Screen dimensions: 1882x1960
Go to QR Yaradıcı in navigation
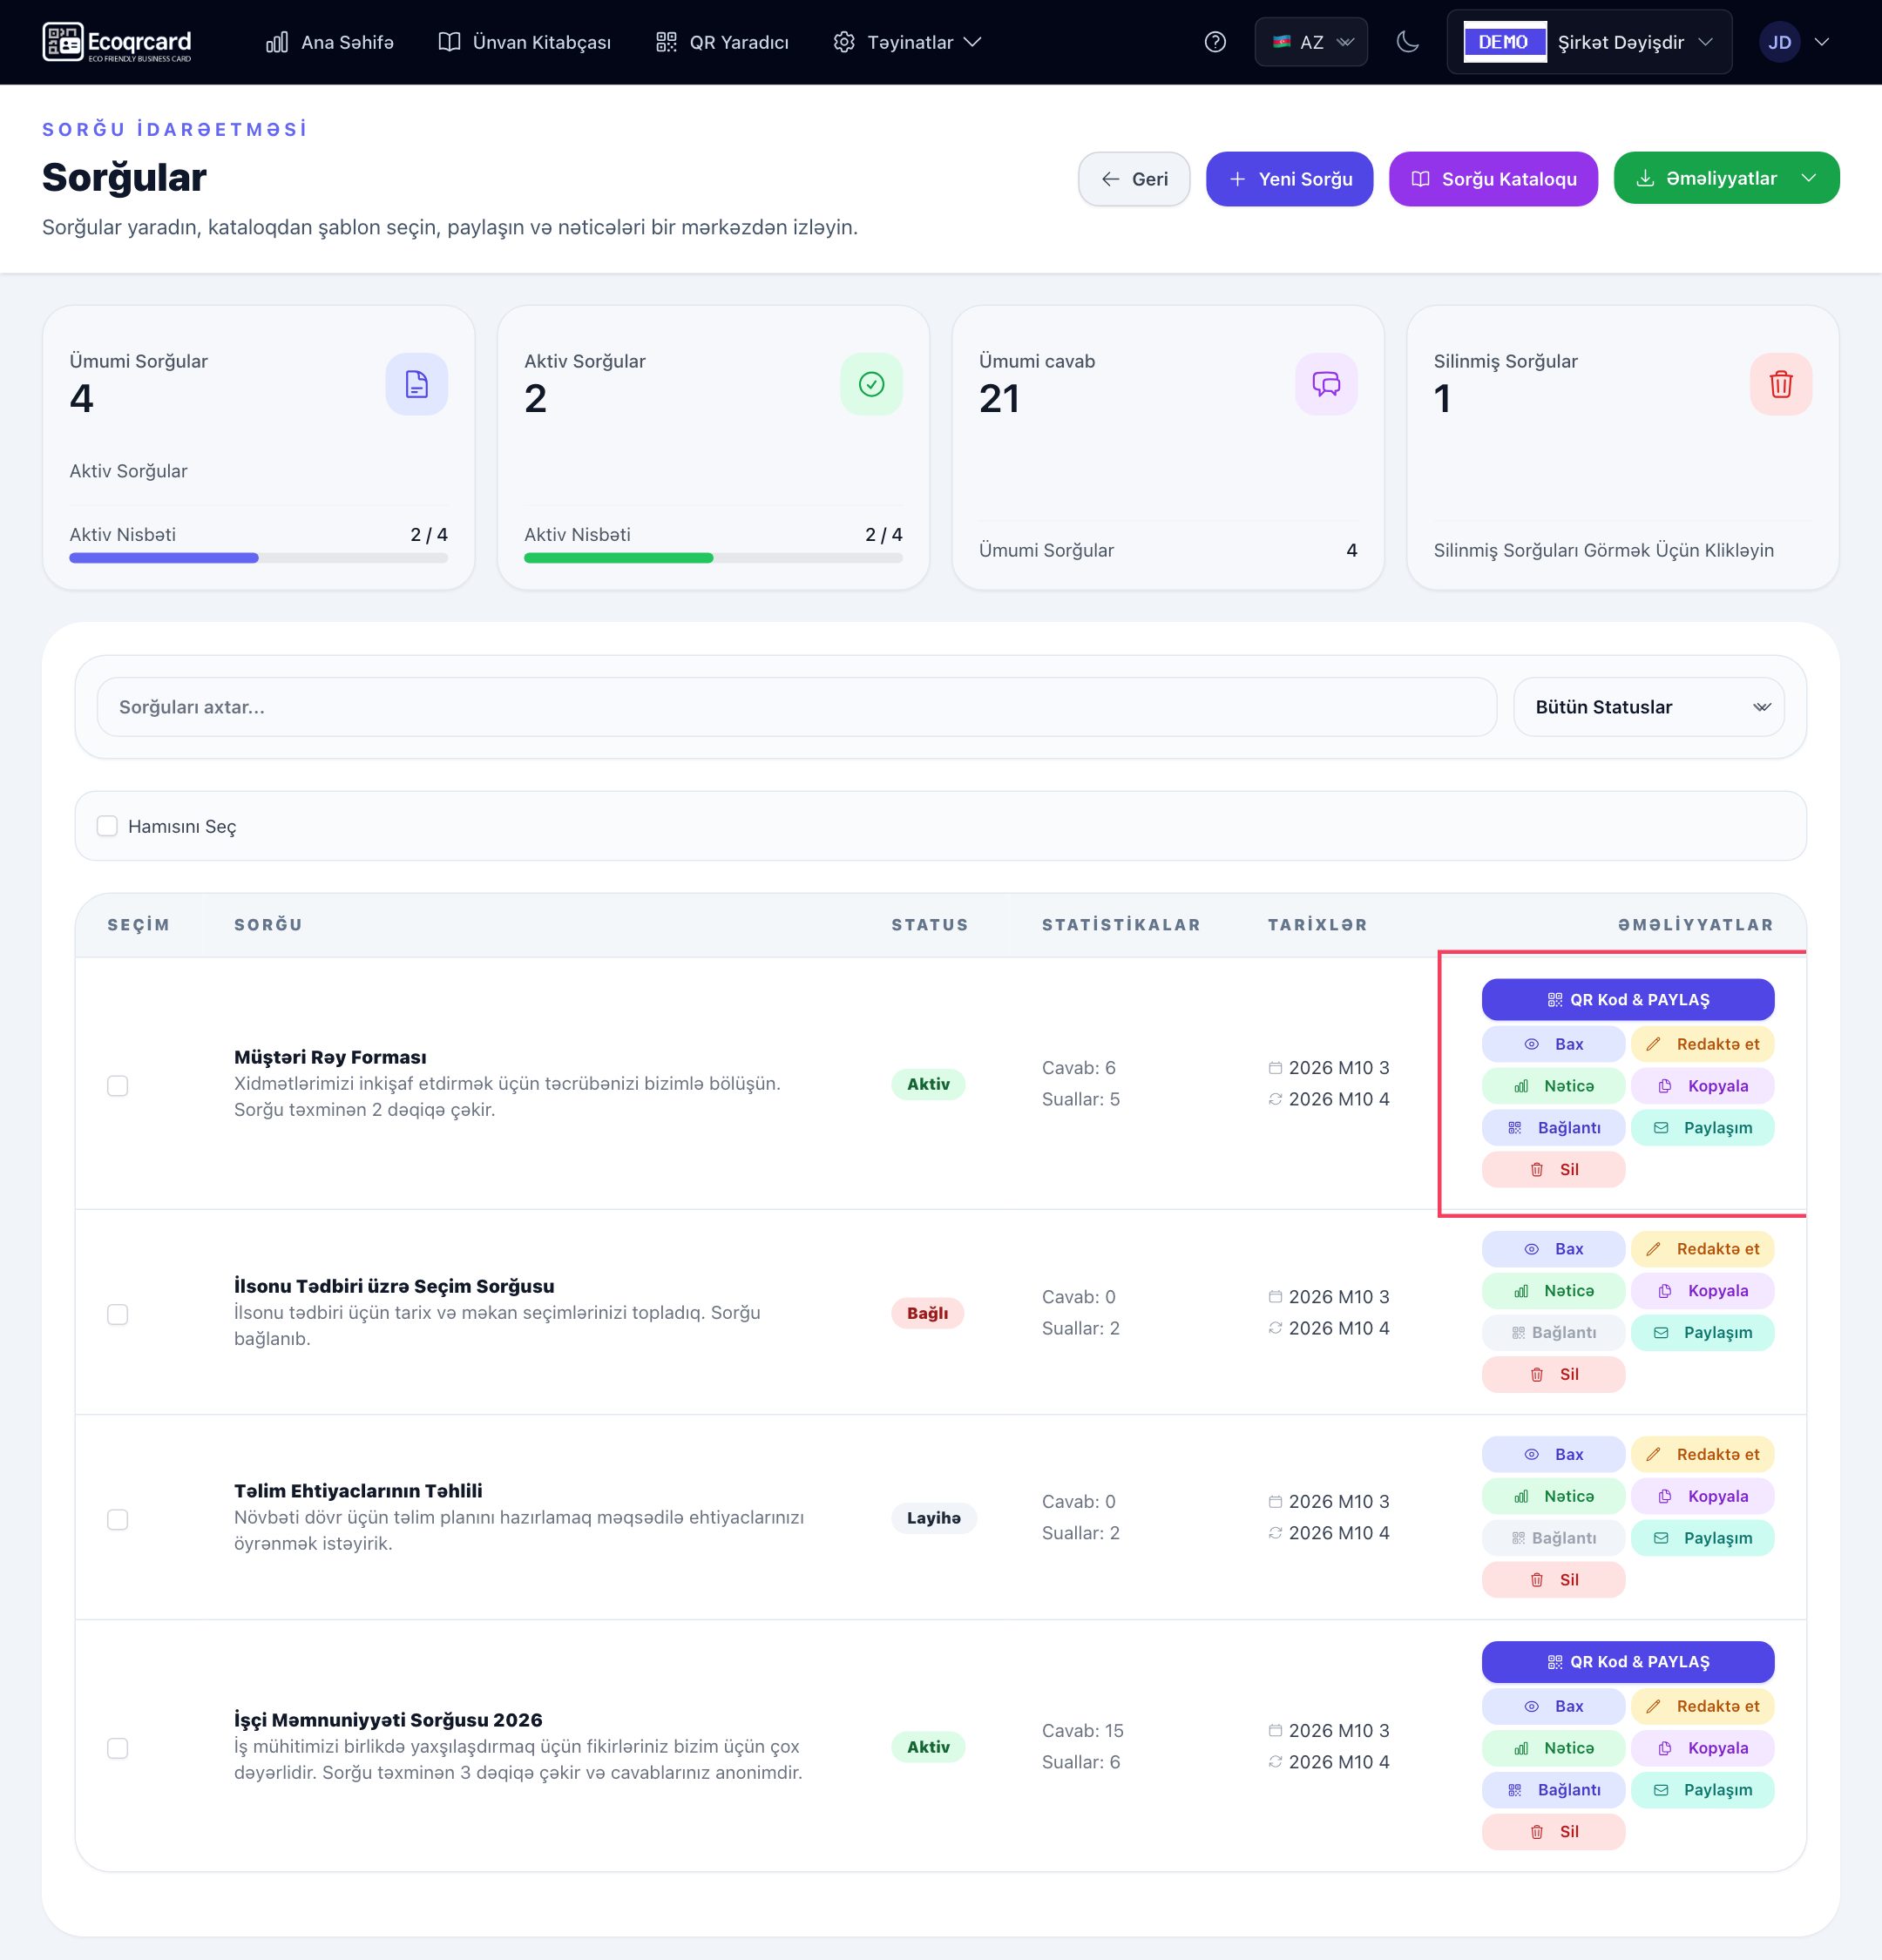click(x=722, y=42)
